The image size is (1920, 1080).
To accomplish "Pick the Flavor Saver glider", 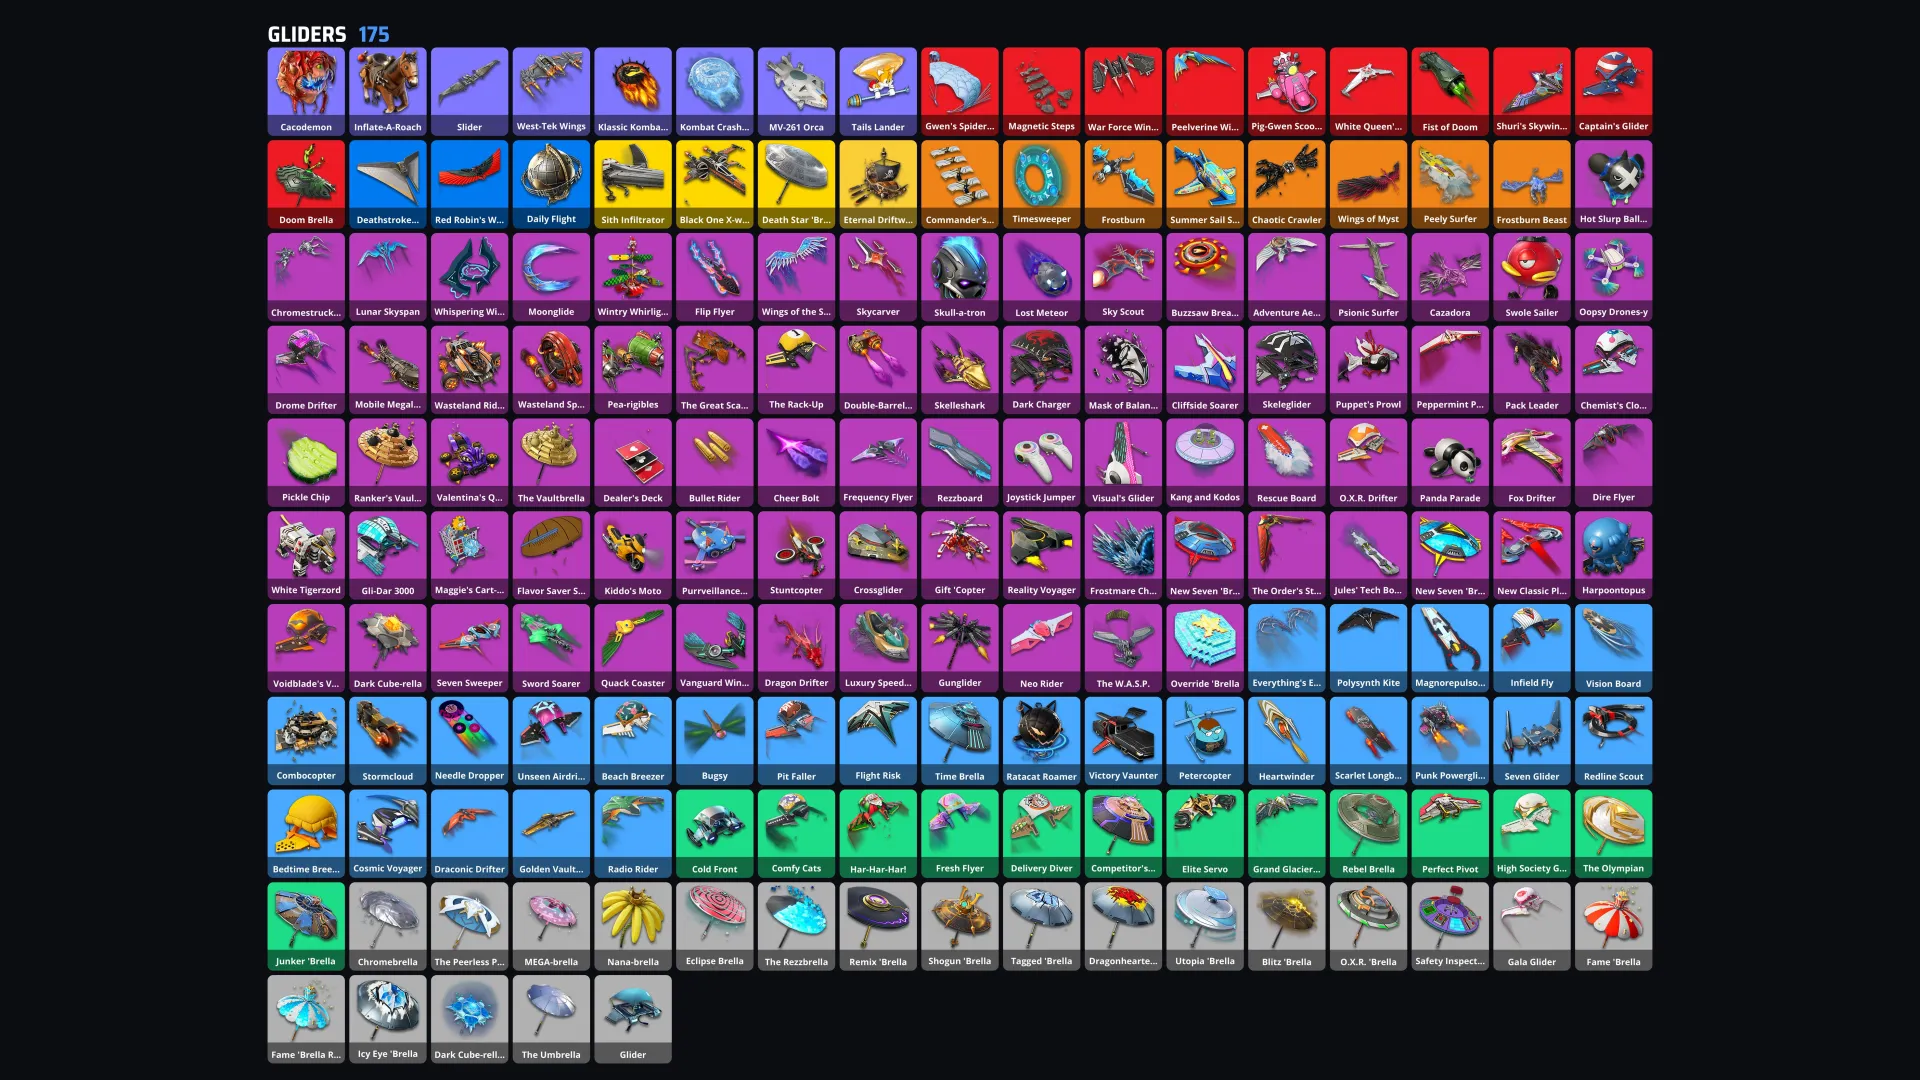I will tap(551, 556).
